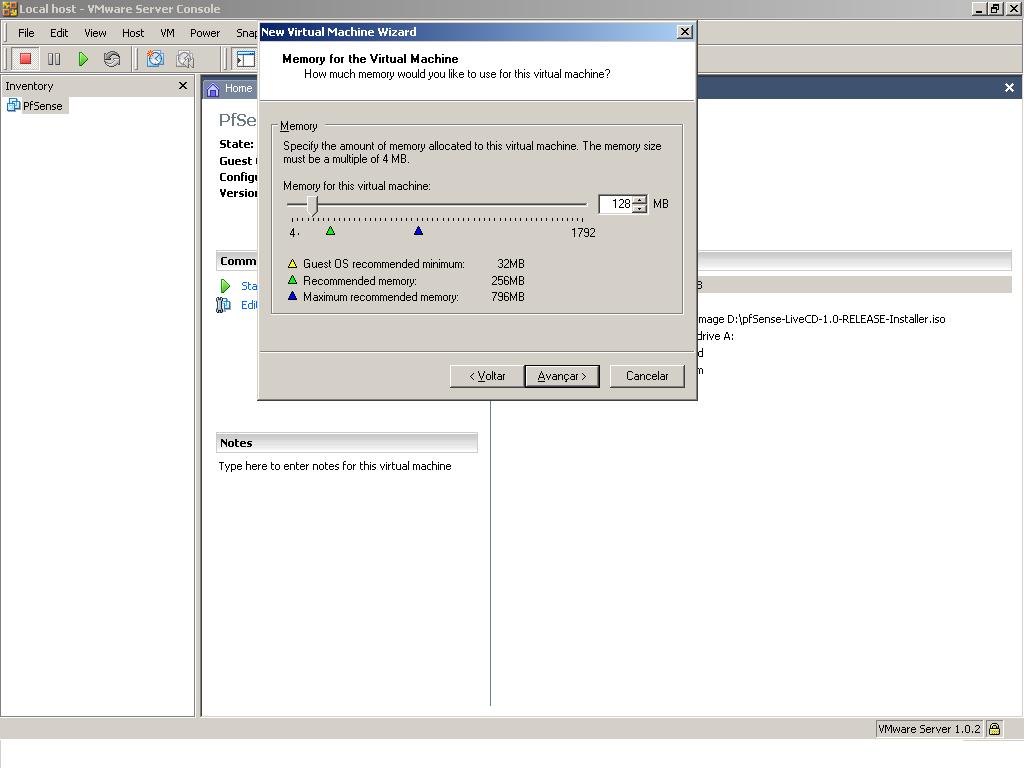Click the Notes section header

click(x=347, y=443)
